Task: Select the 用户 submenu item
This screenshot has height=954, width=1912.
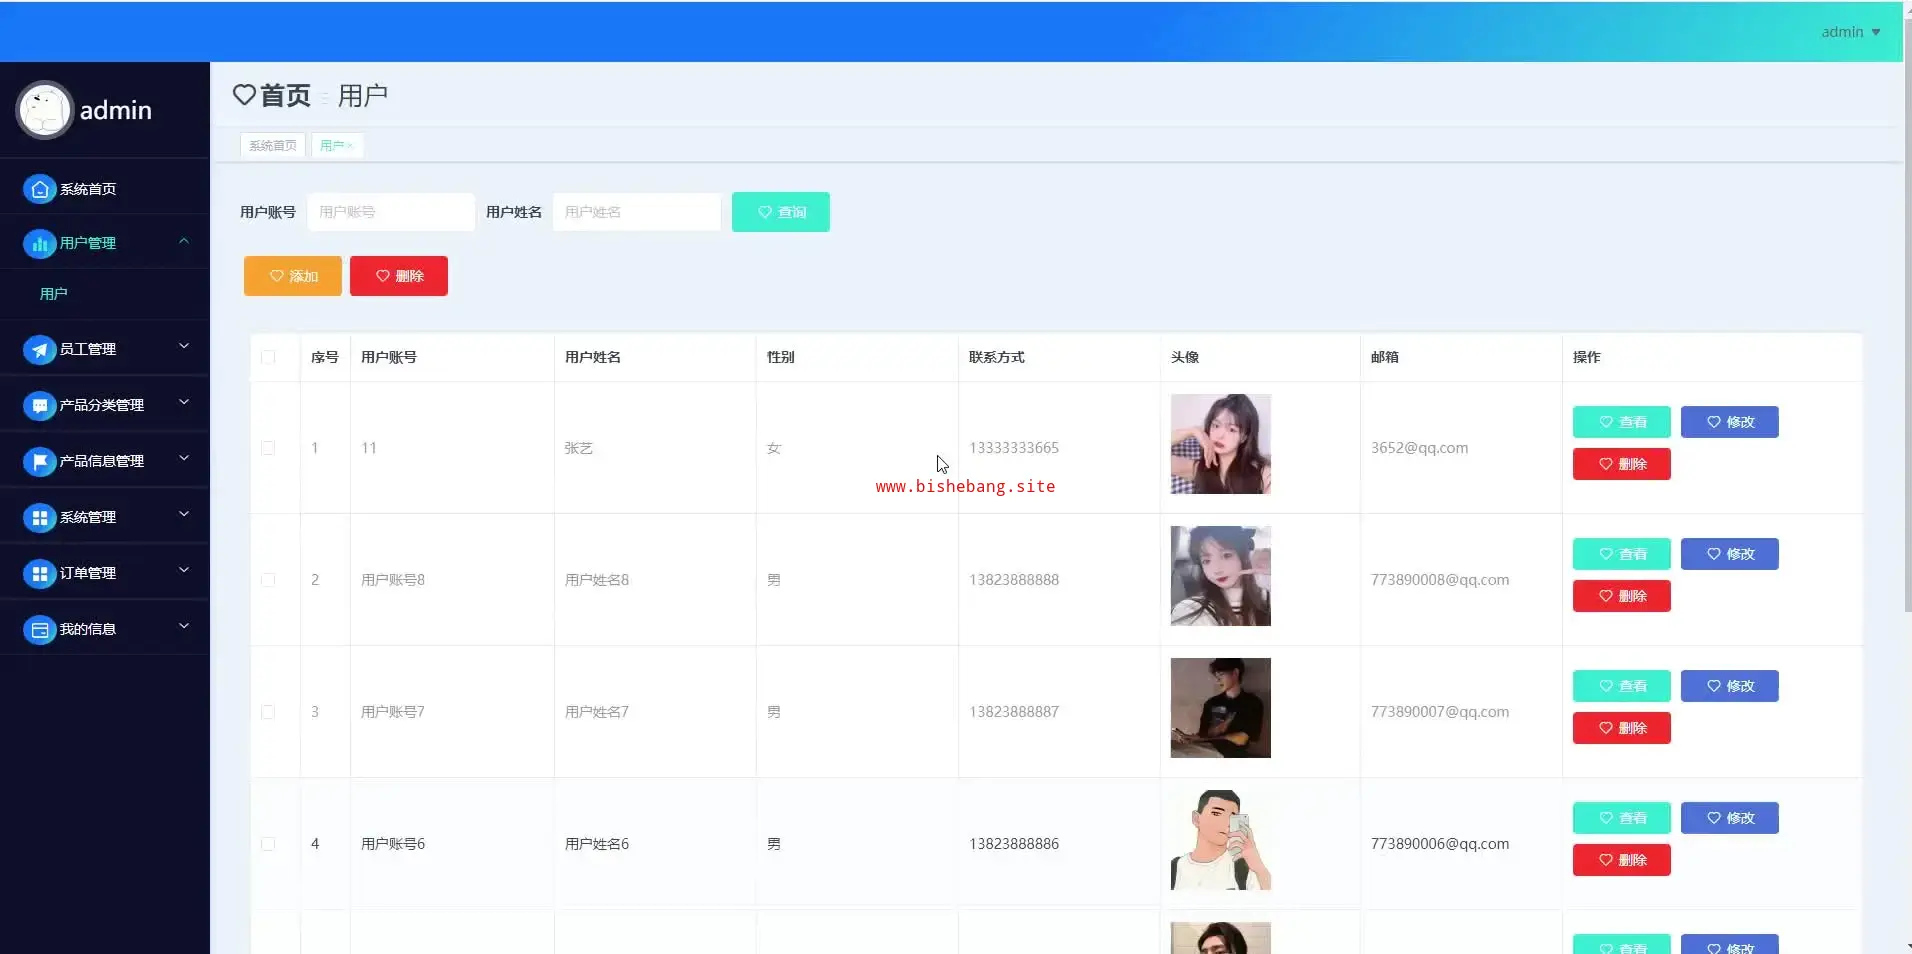Action: (105, 294)
